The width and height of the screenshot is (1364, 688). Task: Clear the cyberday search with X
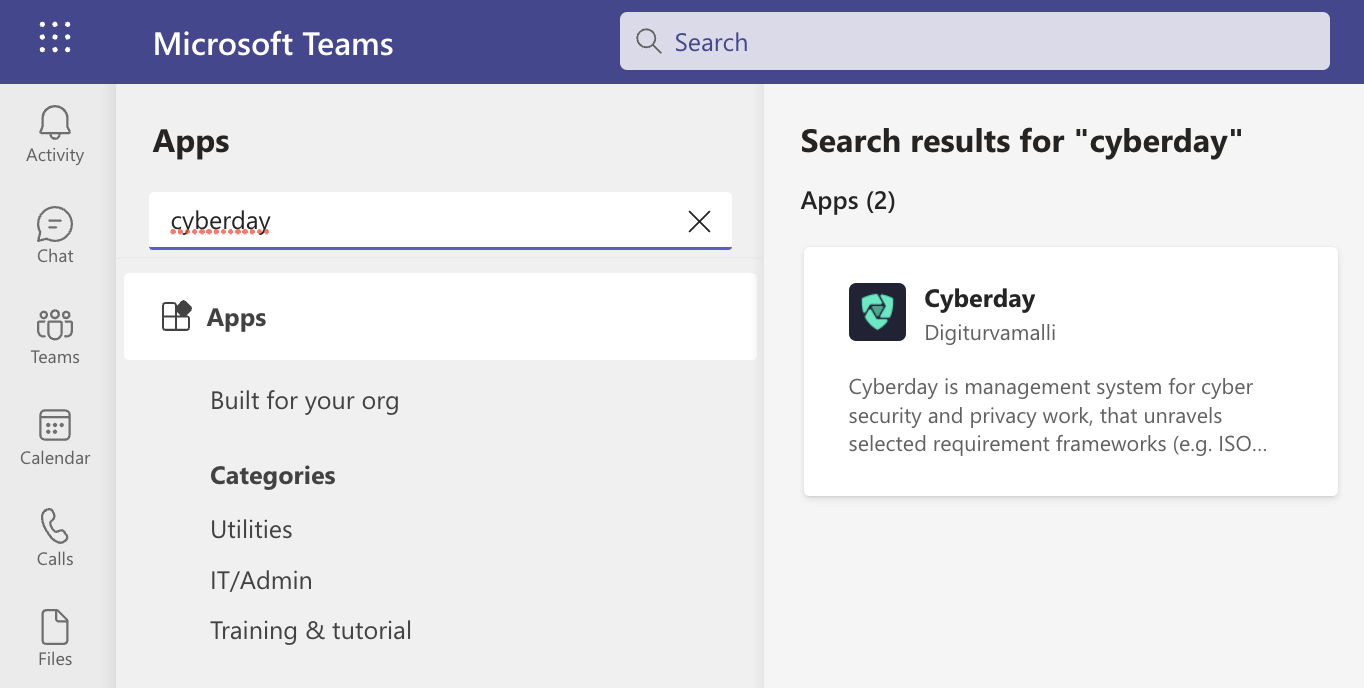click(699, 221)
